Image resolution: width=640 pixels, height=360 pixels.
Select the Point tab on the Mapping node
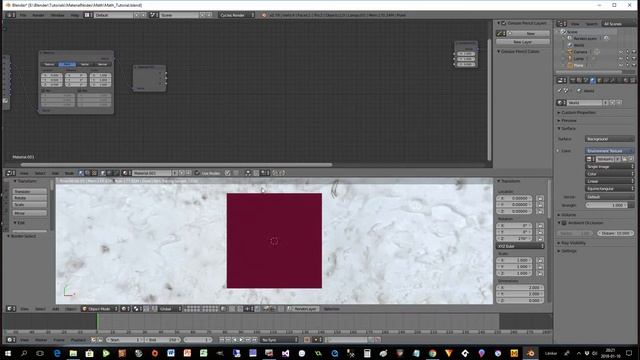(67, 64)
